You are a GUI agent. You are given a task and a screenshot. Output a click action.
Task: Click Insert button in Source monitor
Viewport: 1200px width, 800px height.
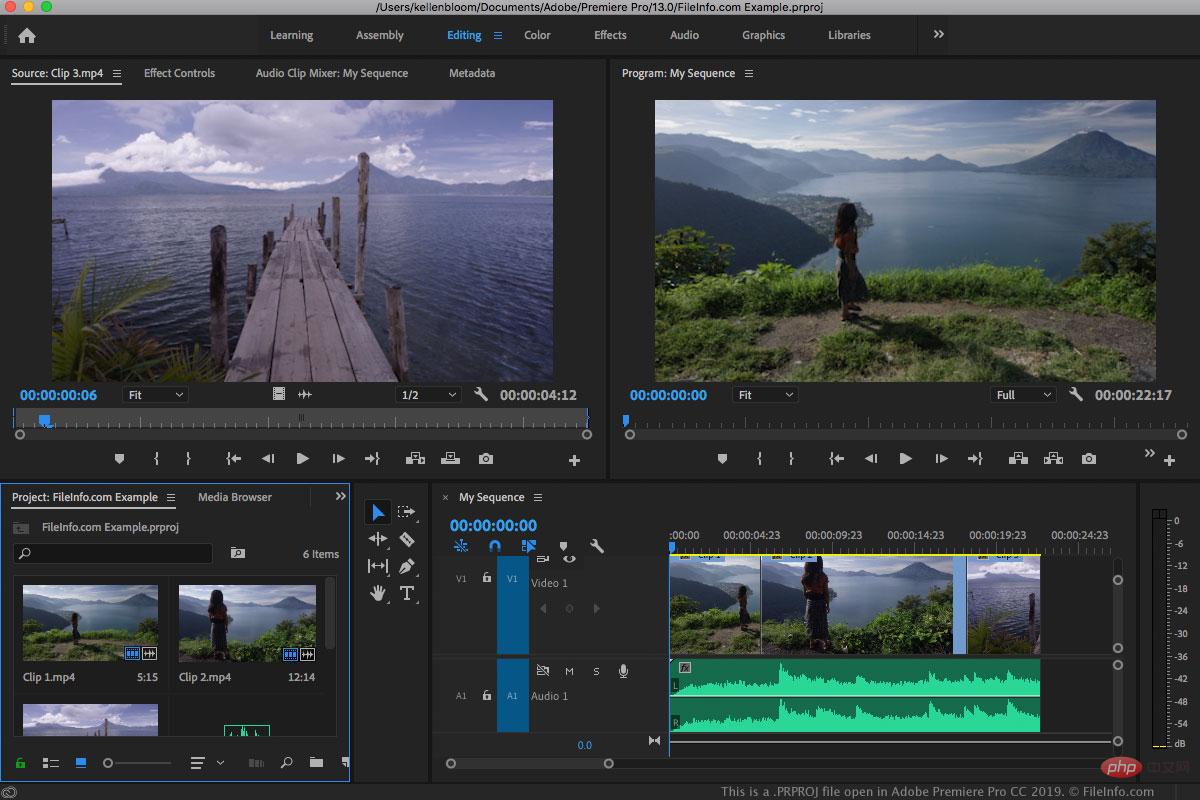[x=415, y=459]
